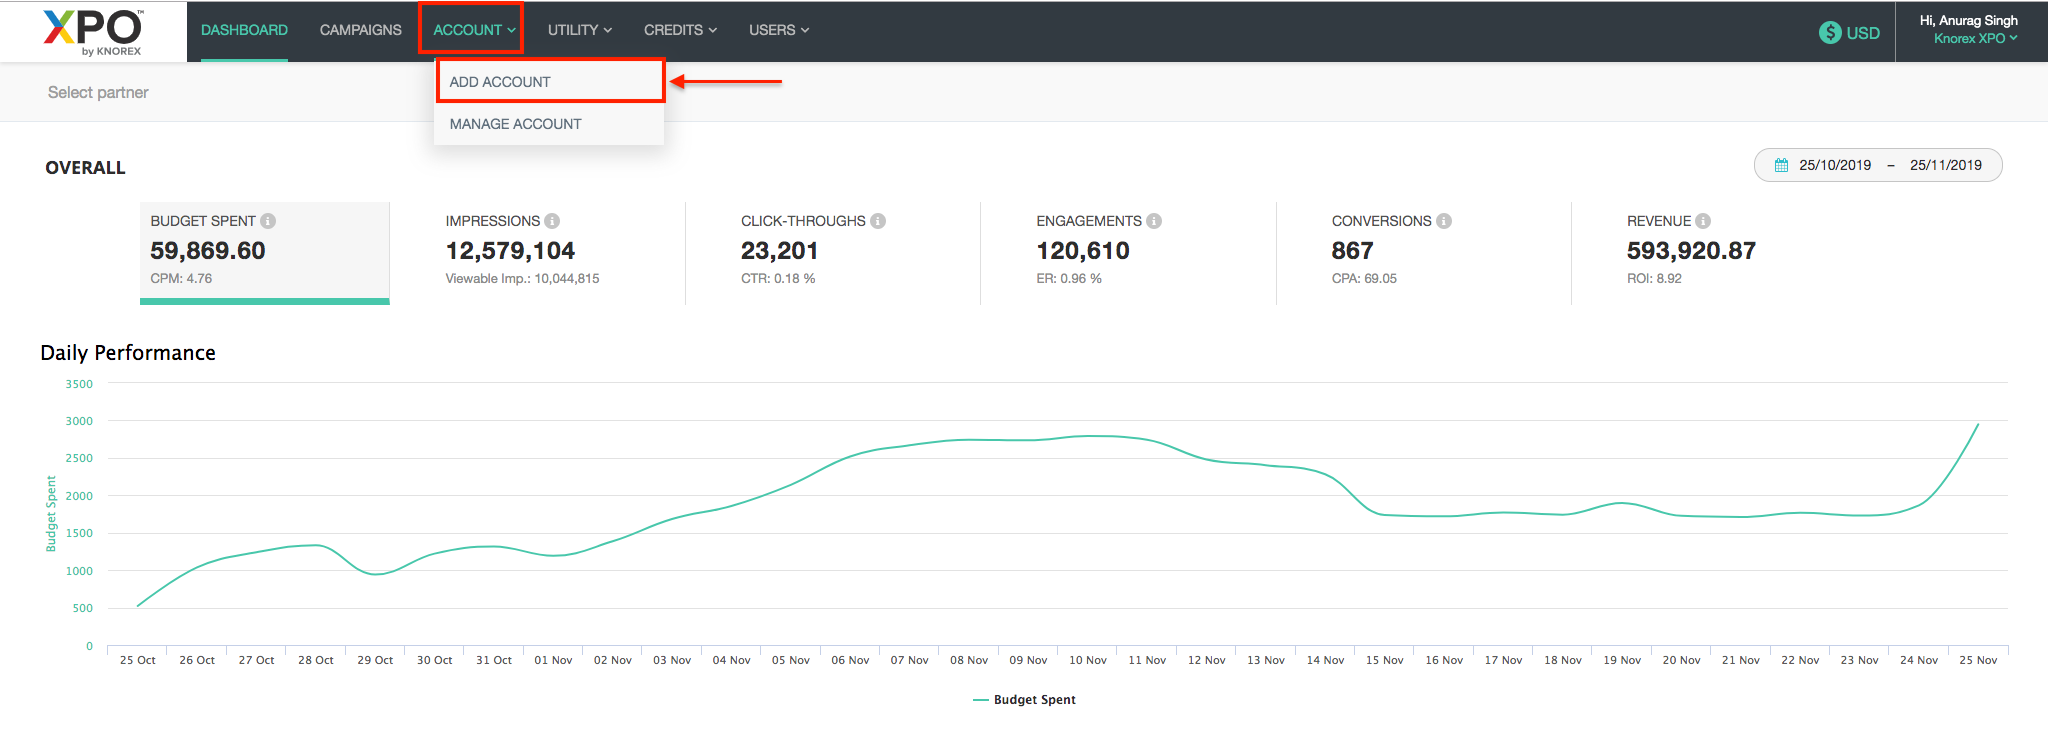This screenshot has width=2048, height=731.
Task: Select Add Account from the Account menu
Action: pos(500,82)
